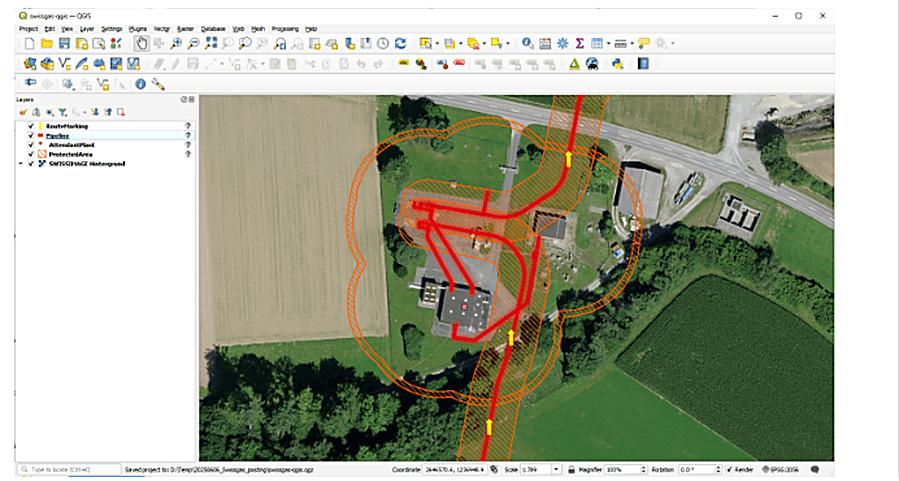Open the Plugins menu
The width and height of the screenshot is (899, 481).
pyautogui.click(x=138, y=29)
